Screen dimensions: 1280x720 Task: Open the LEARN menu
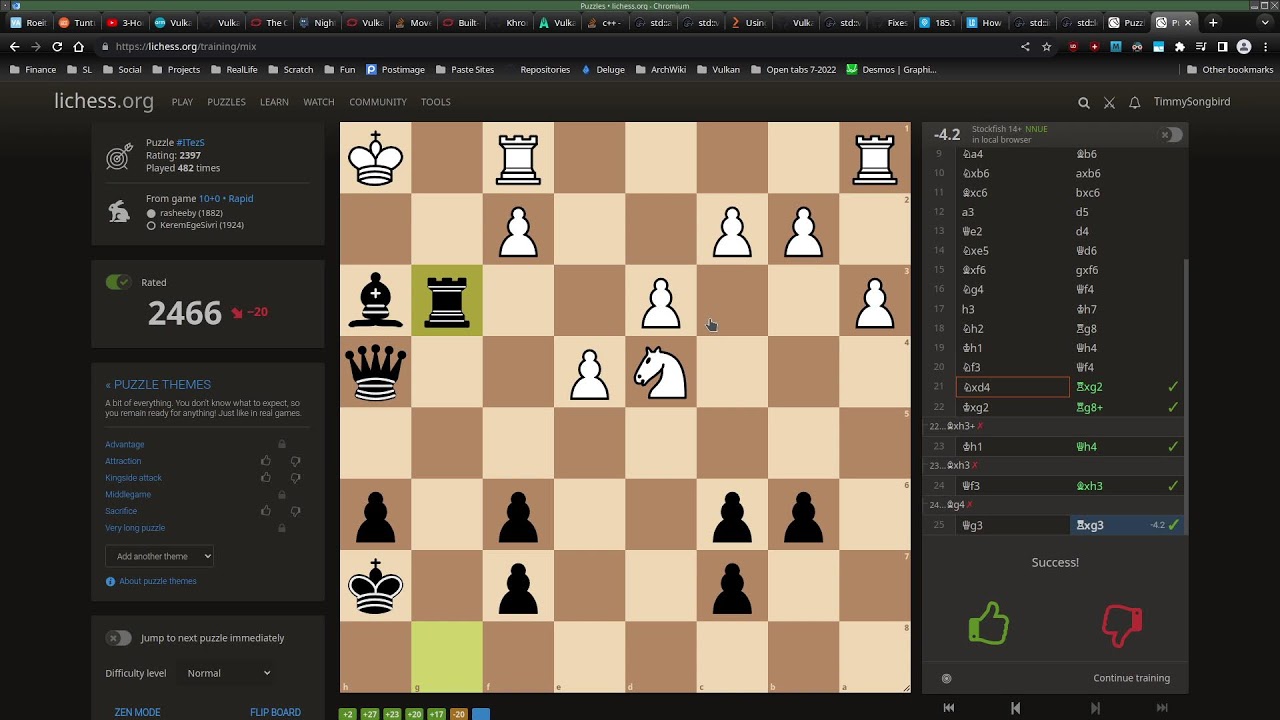coord(274,102)
